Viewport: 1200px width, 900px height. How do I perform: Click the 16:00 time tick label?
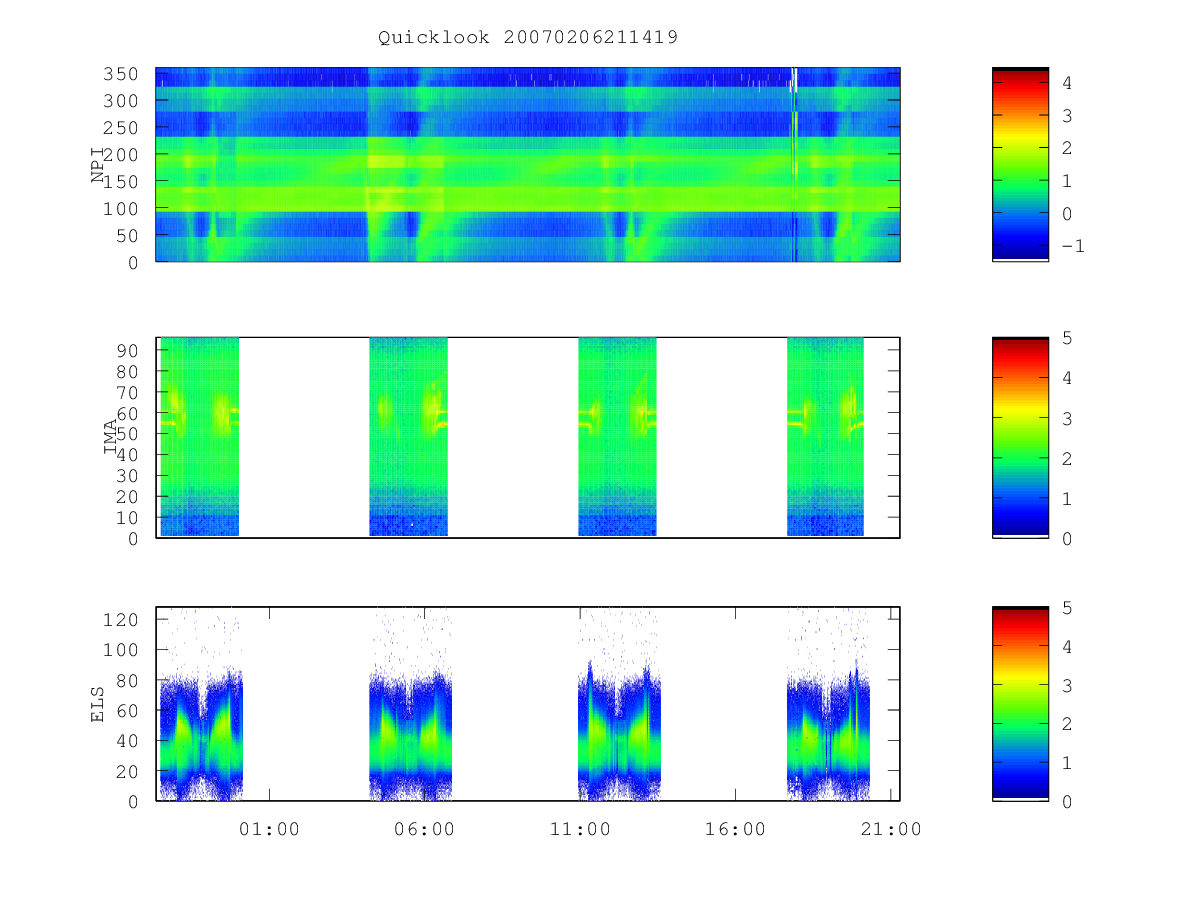pos(736,828)
